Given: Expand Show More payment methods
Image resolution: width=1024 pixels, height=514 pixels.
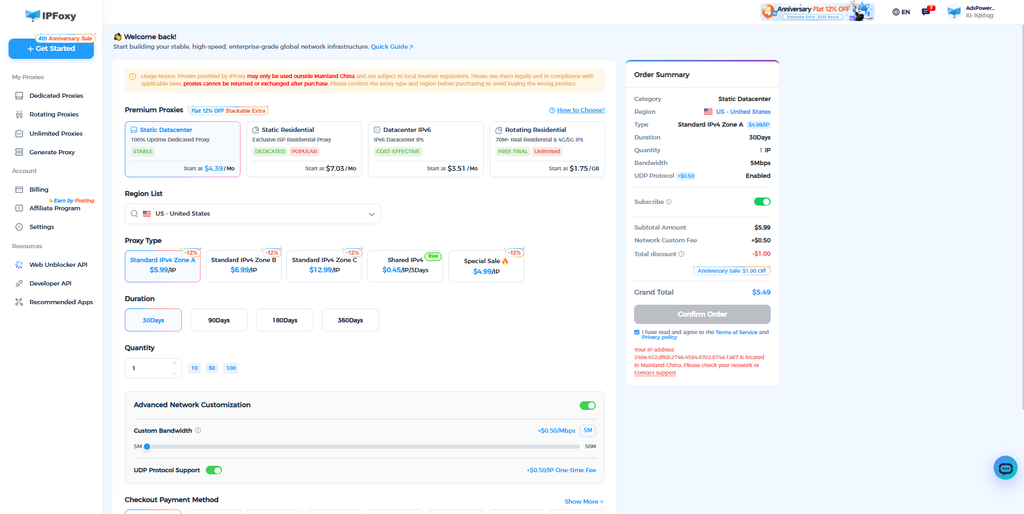Looking at the screenshot, I should pos(584,502).
